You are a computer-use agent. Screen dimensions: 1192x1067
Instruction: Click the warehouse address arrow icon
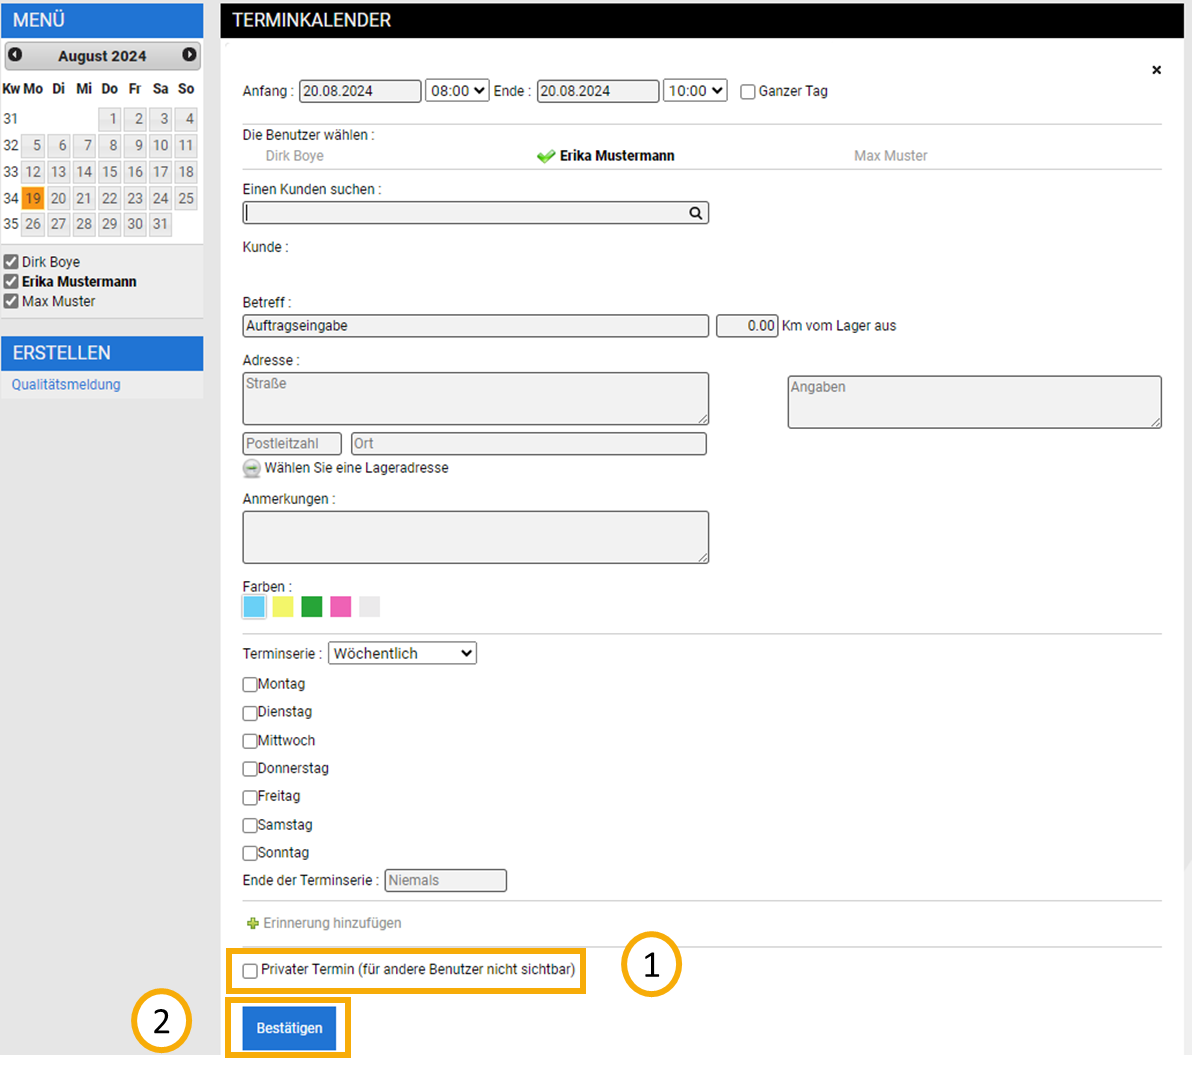click(x=252, y=468)
